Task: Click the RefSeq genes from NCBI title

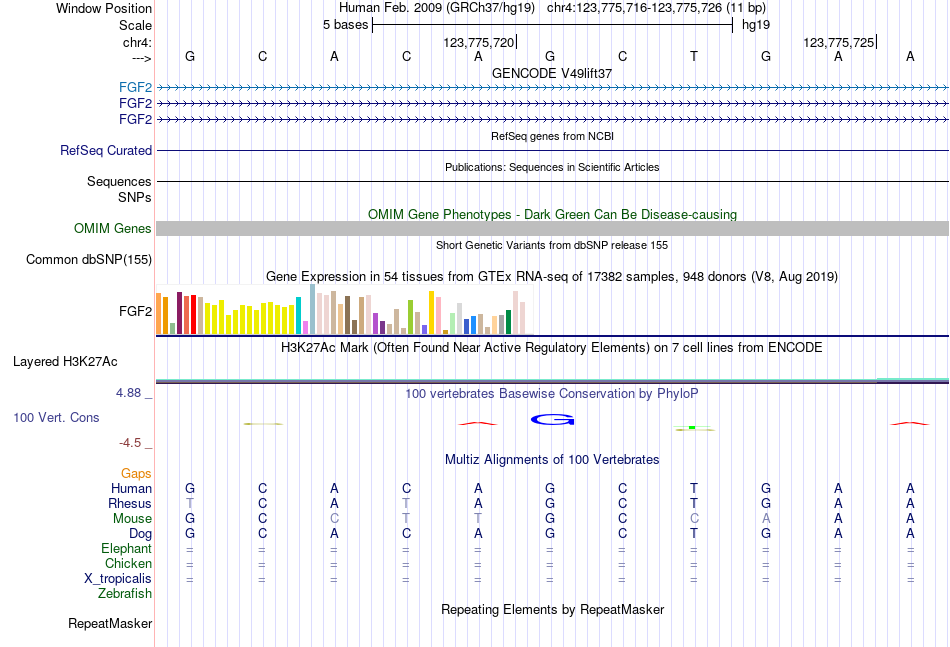Action: point(552,136)
